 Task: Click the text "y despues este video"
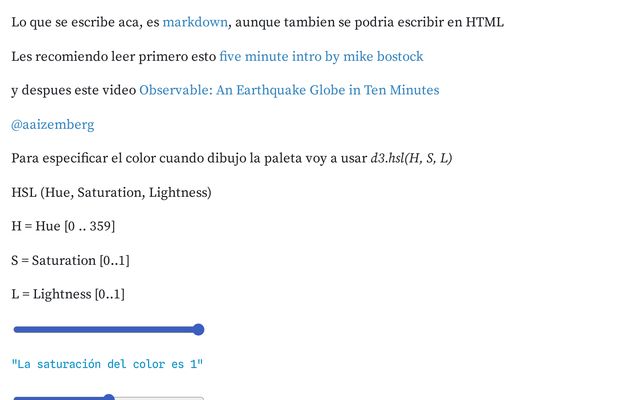tap(74, 90)
